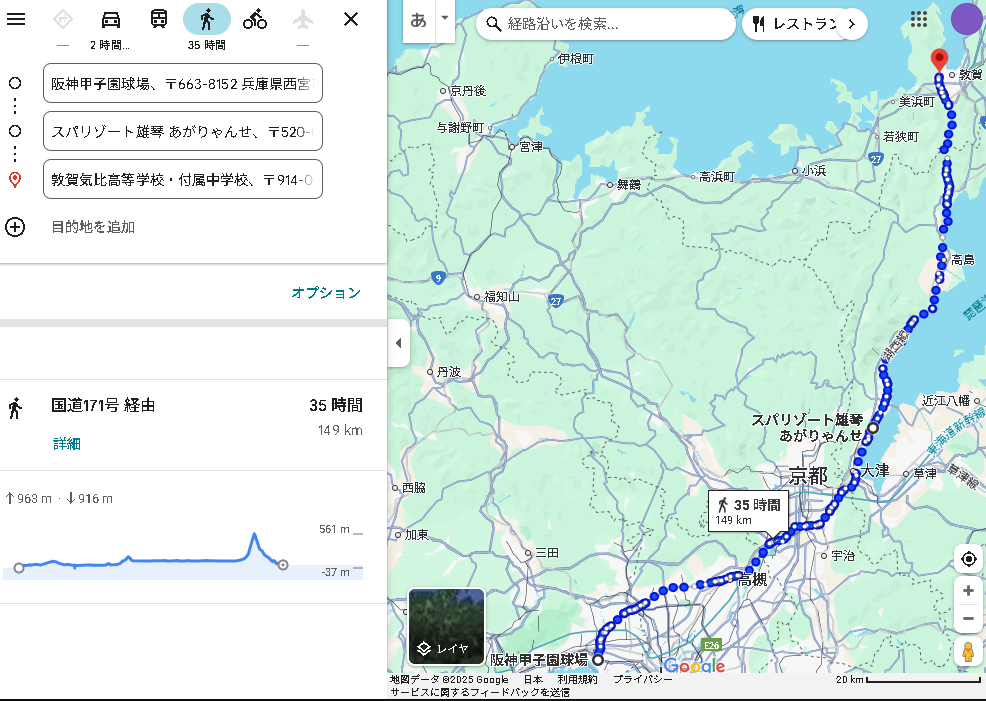Click the add destination plus icon

pyautogui.click(x=15, y=227)
